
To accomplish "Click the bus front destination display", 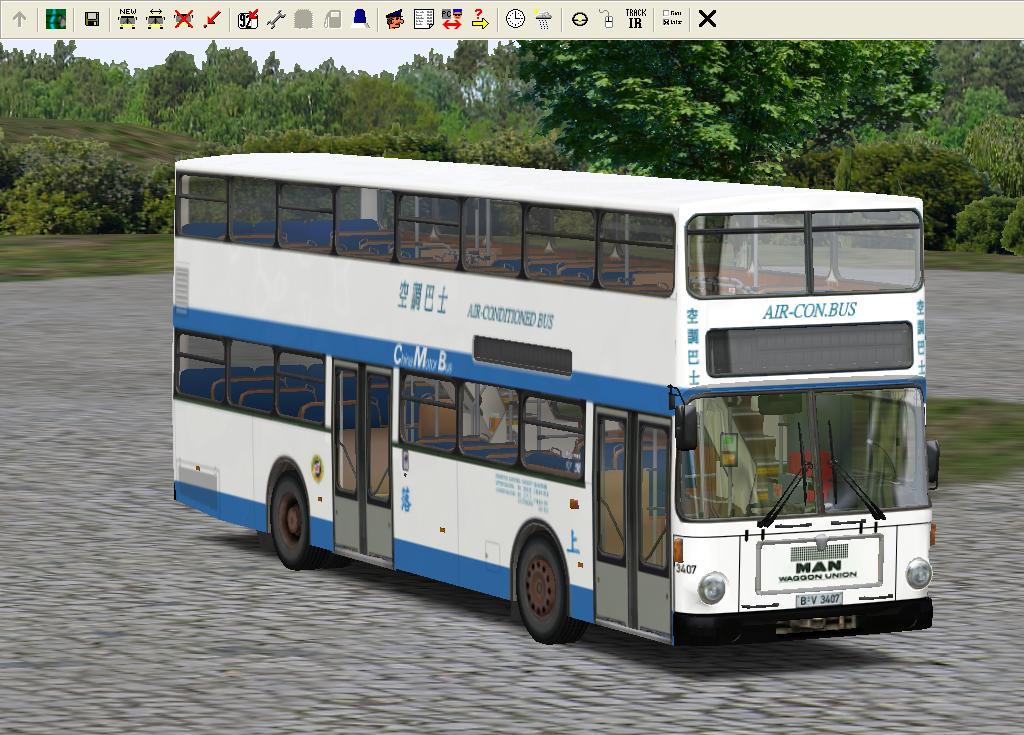I will tap(810, 349).
